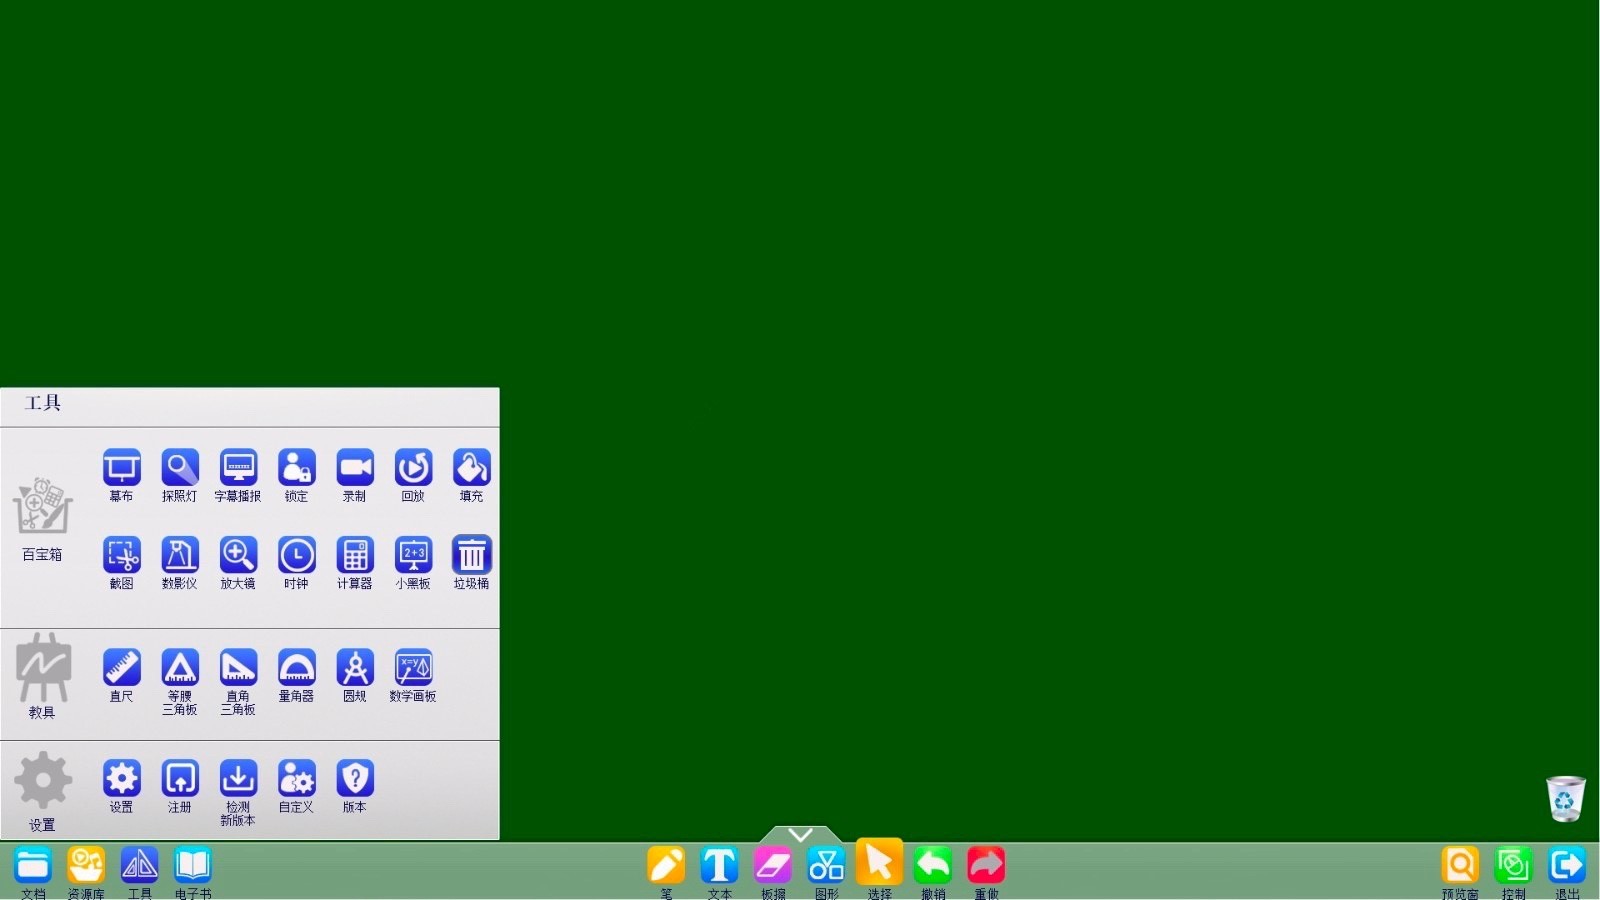Show the 版本 version info

(355, 779)
